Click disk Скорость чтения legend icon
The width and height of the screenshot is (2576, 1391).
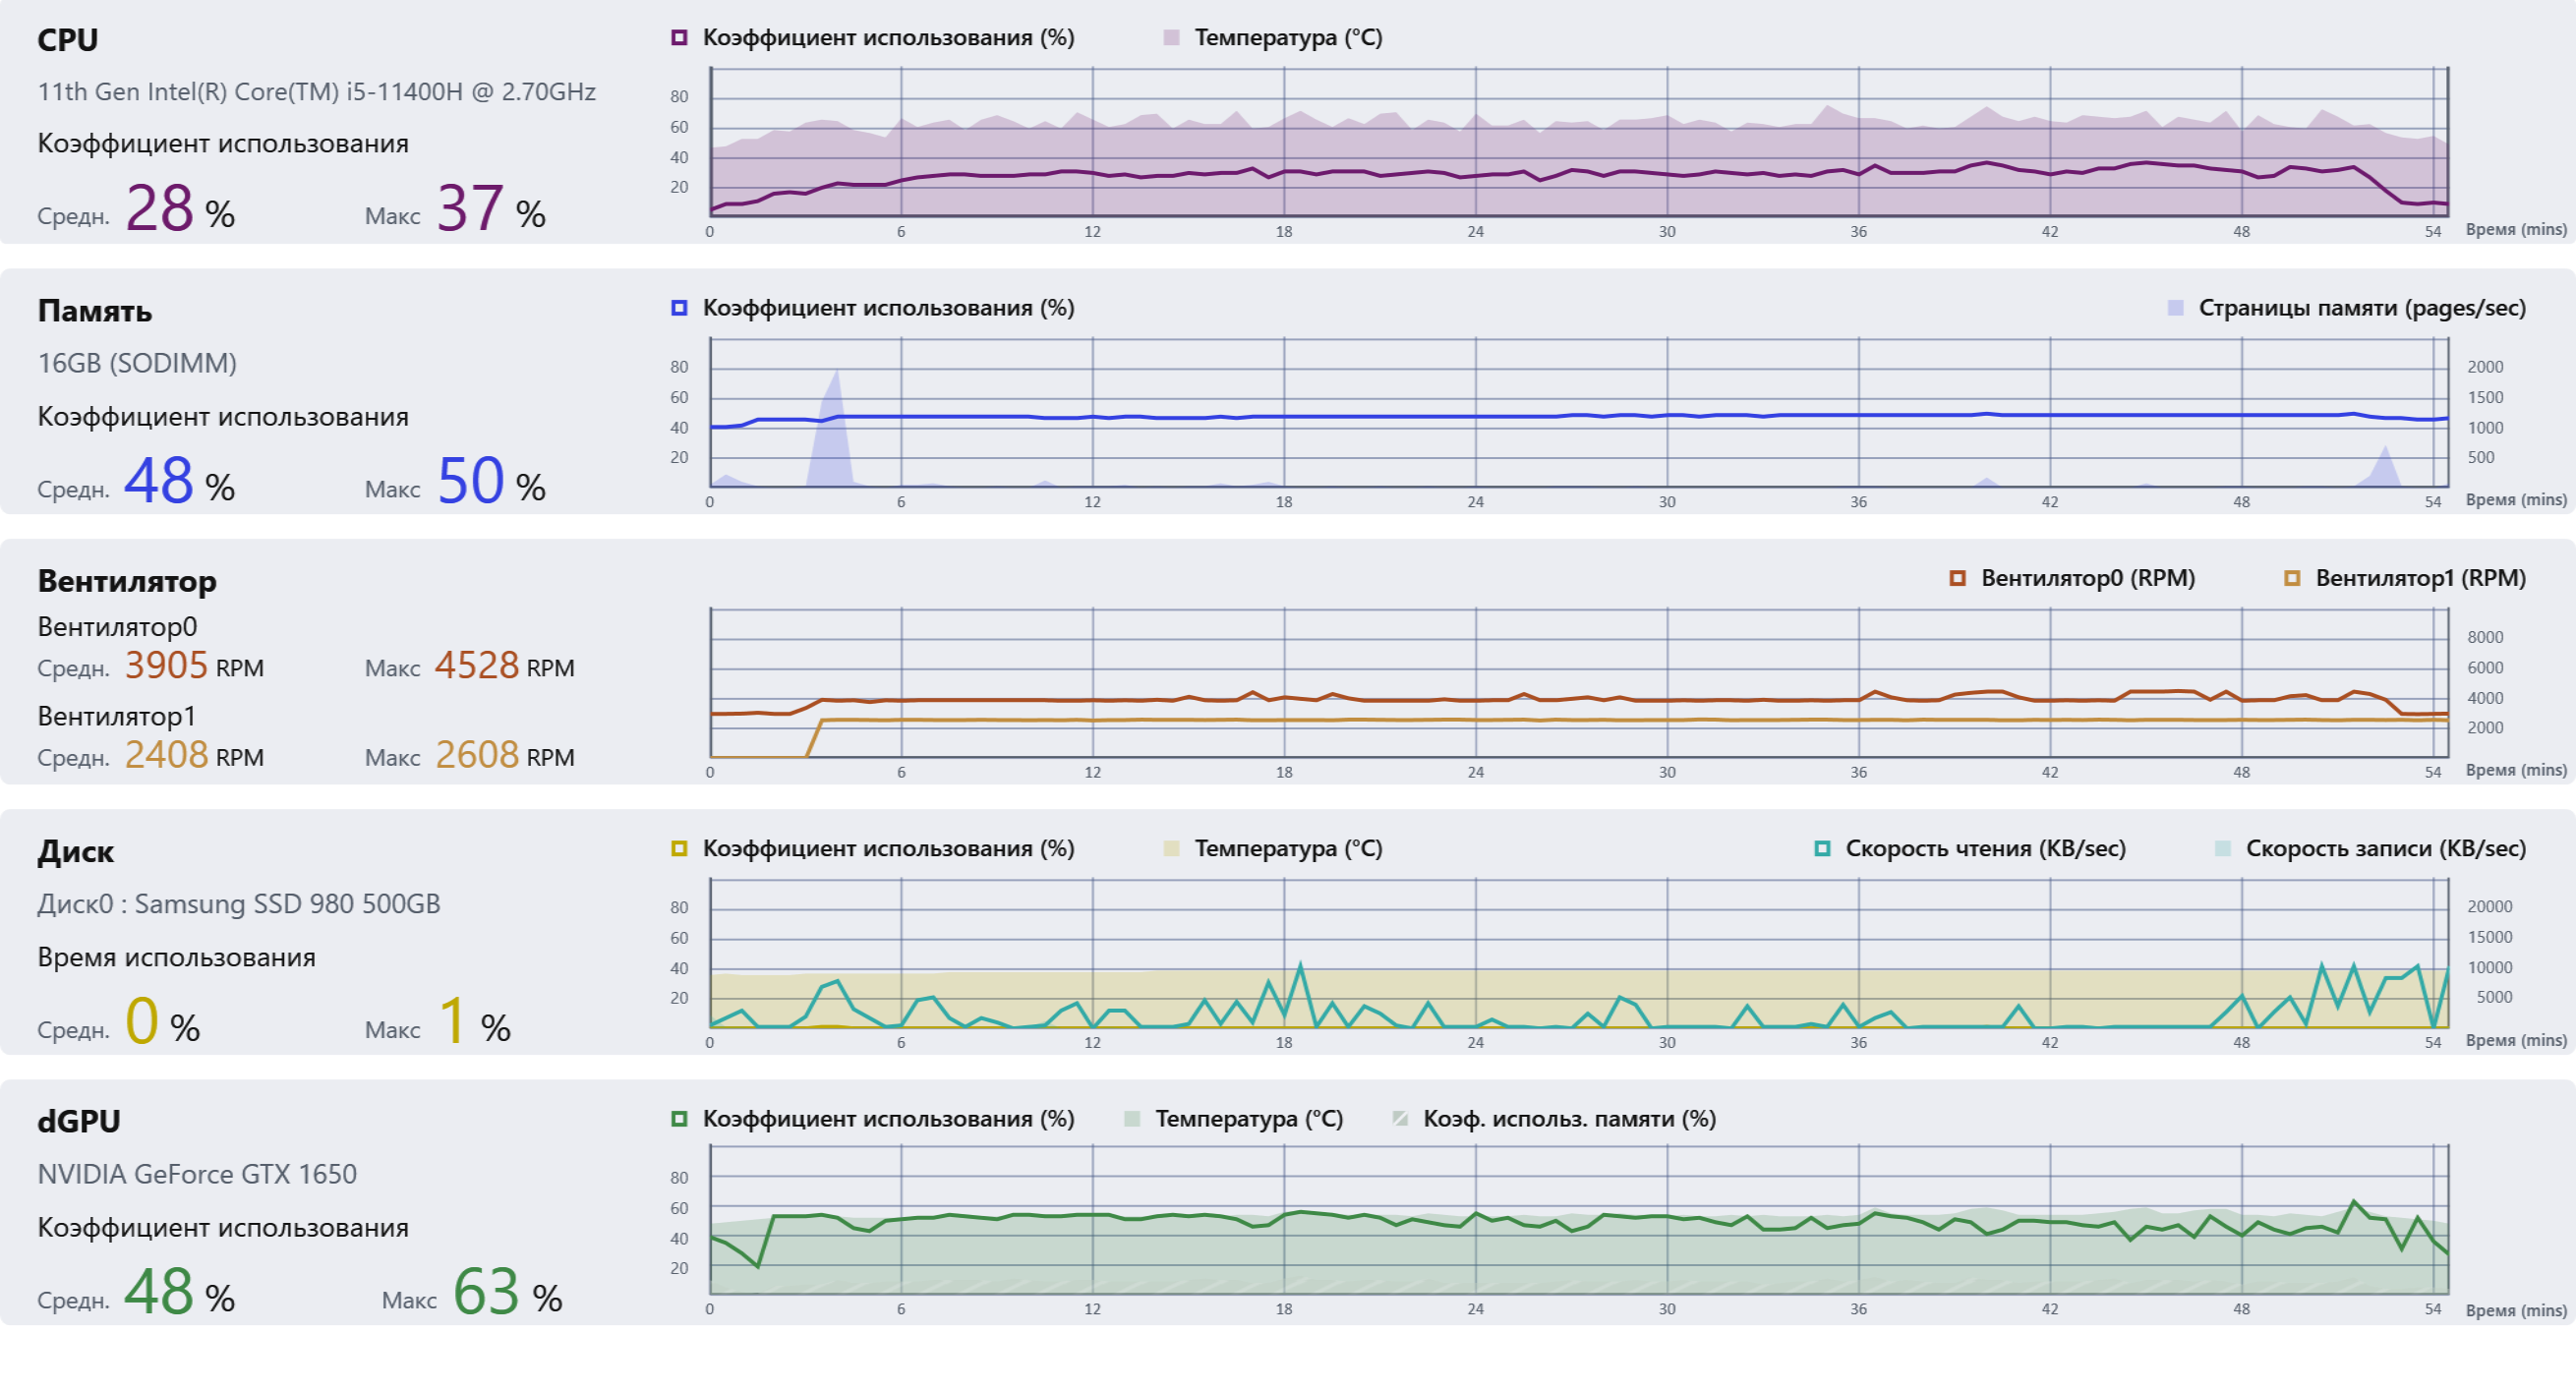[1822, 849]
